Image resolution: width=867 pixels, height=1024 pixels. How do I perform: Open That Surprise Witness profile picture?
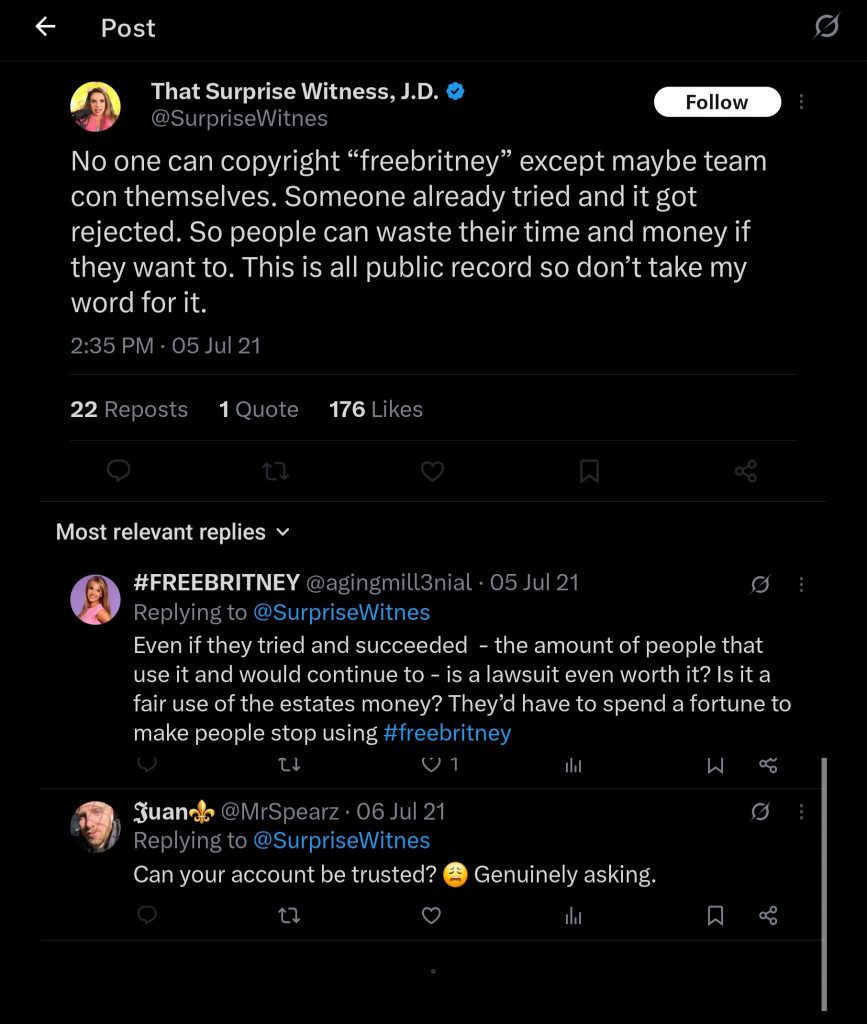(x=96, y=106)
